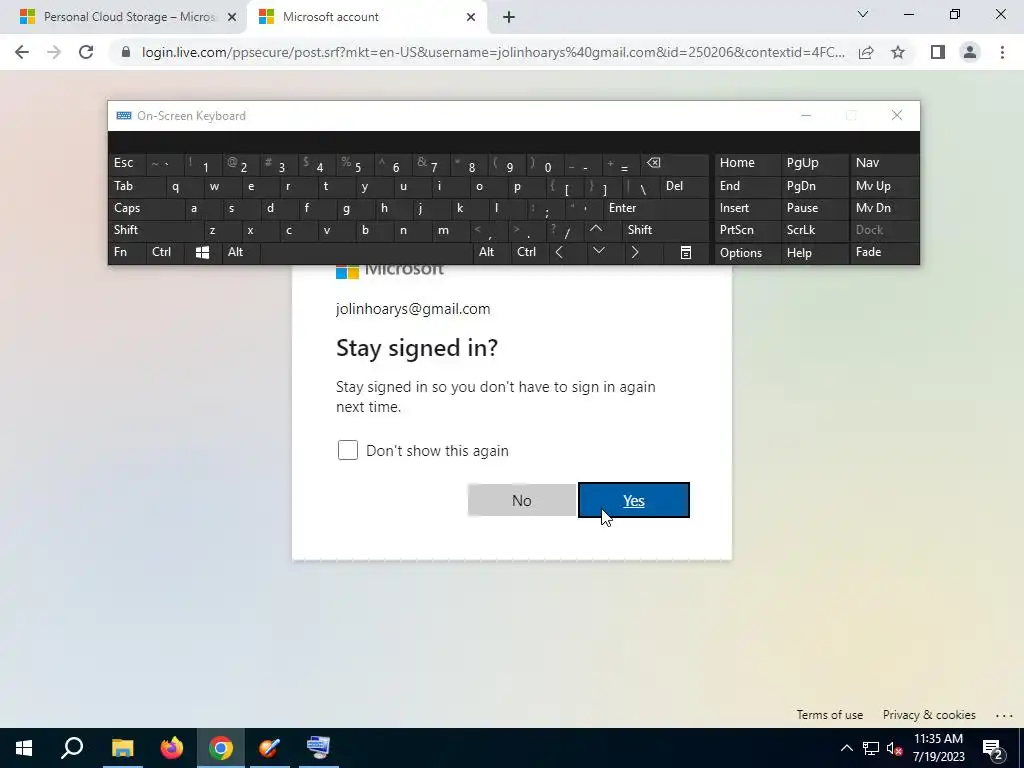Open taskbar clock and date
The image size is (1024, 768).
[x=938, y=748]
